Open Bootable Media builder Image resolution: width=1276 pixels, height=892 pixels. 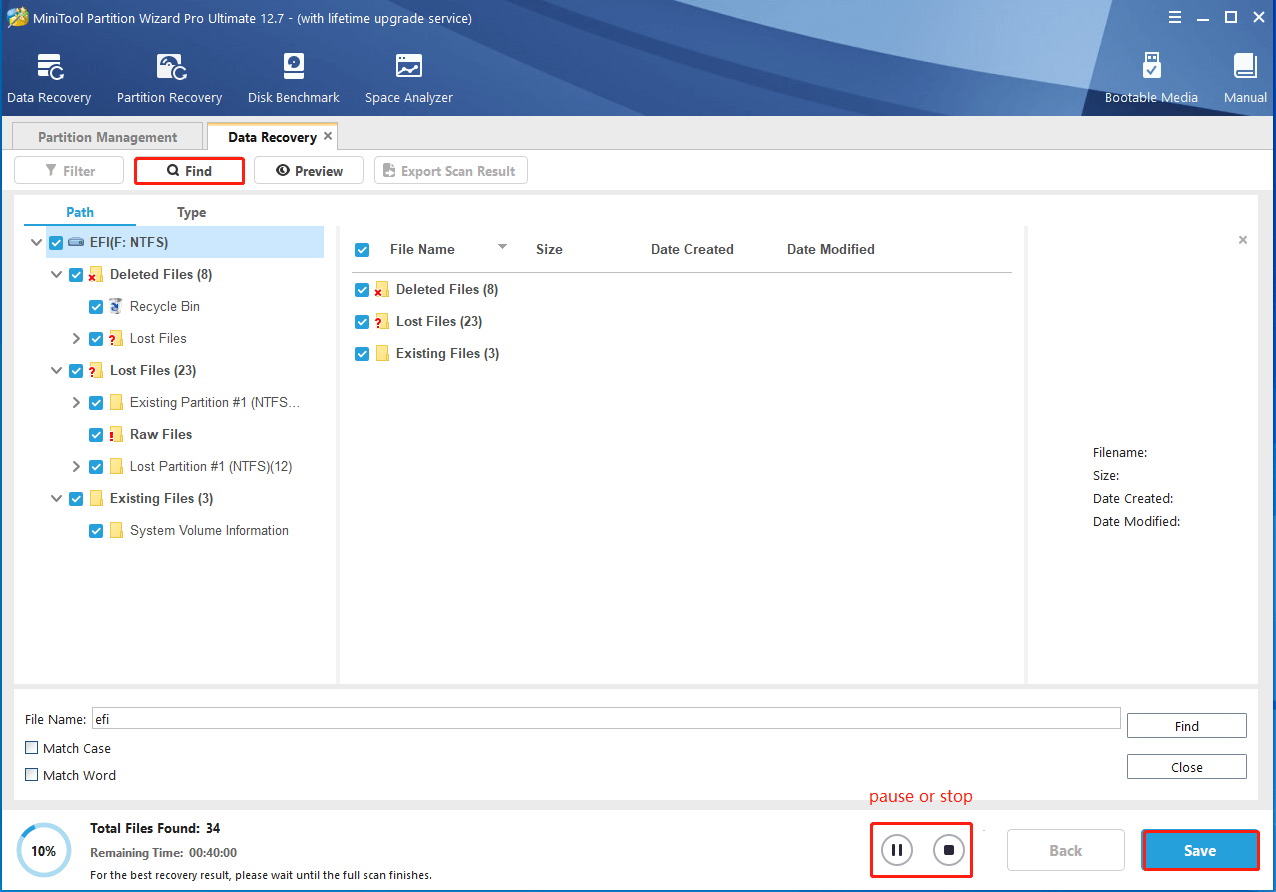click(1151, 79)
